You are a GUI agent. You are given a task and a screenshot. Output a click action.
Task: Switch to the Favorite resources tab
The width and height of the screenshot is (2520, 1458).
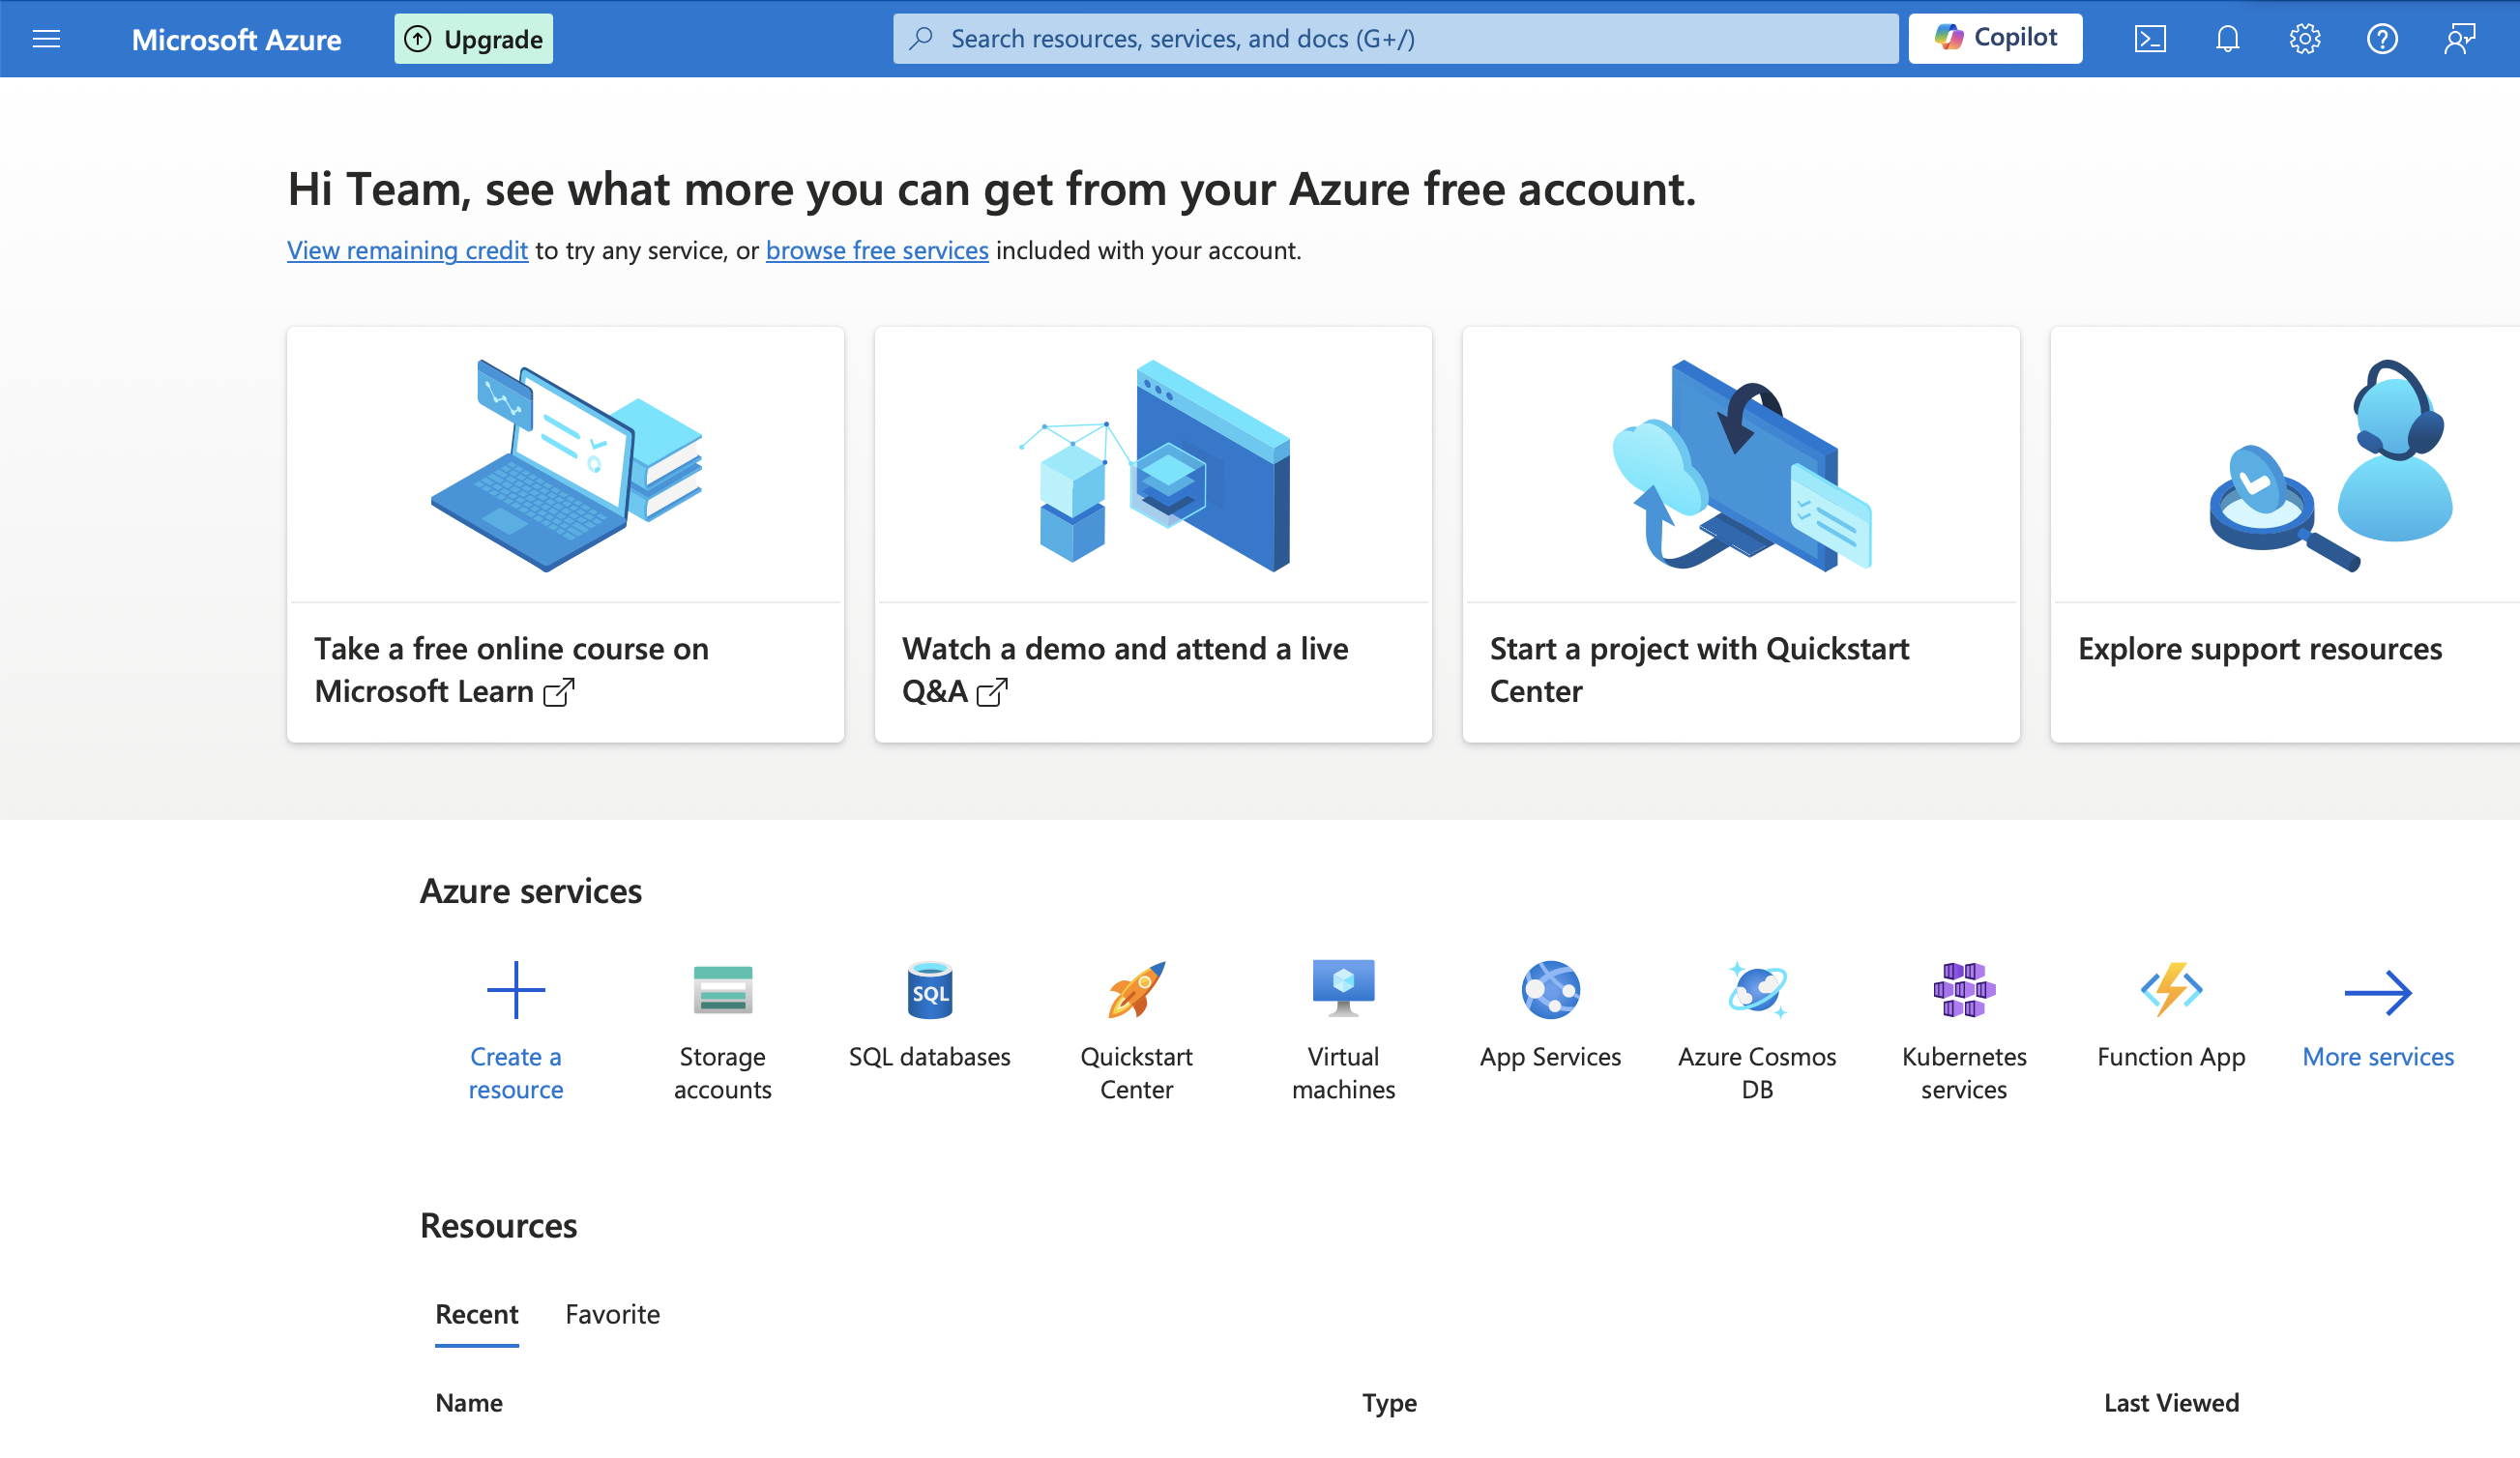(612, 1313)
